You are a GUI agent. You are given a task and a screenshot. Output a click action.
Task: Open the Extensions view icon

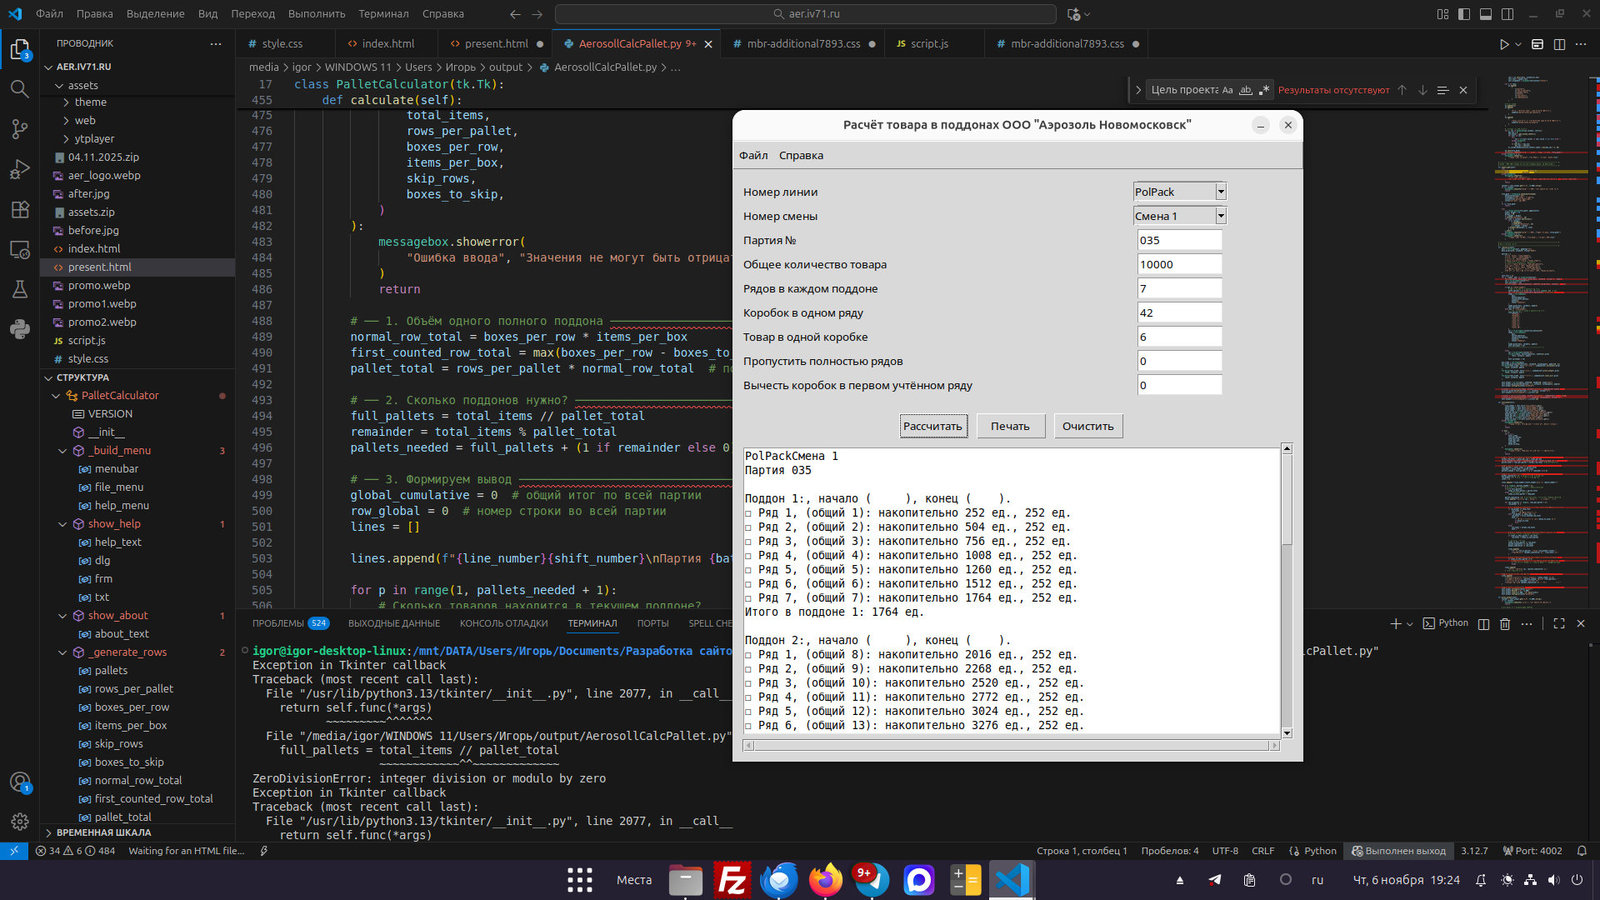point(19,210)
